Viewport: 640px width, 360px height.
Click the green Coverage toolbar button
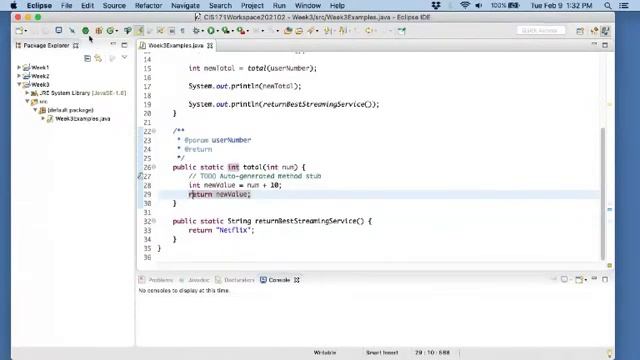tap(226, 31)
